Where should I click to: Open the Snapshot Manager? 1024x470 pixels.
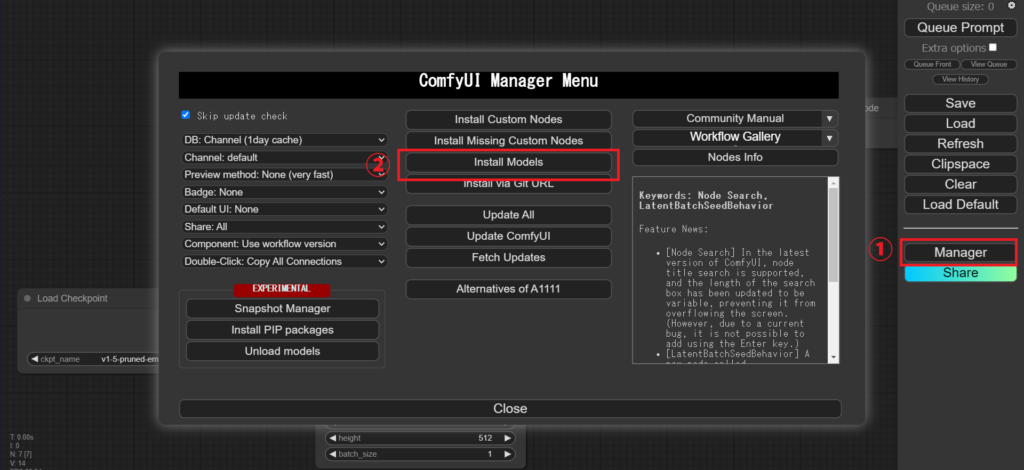282,309
